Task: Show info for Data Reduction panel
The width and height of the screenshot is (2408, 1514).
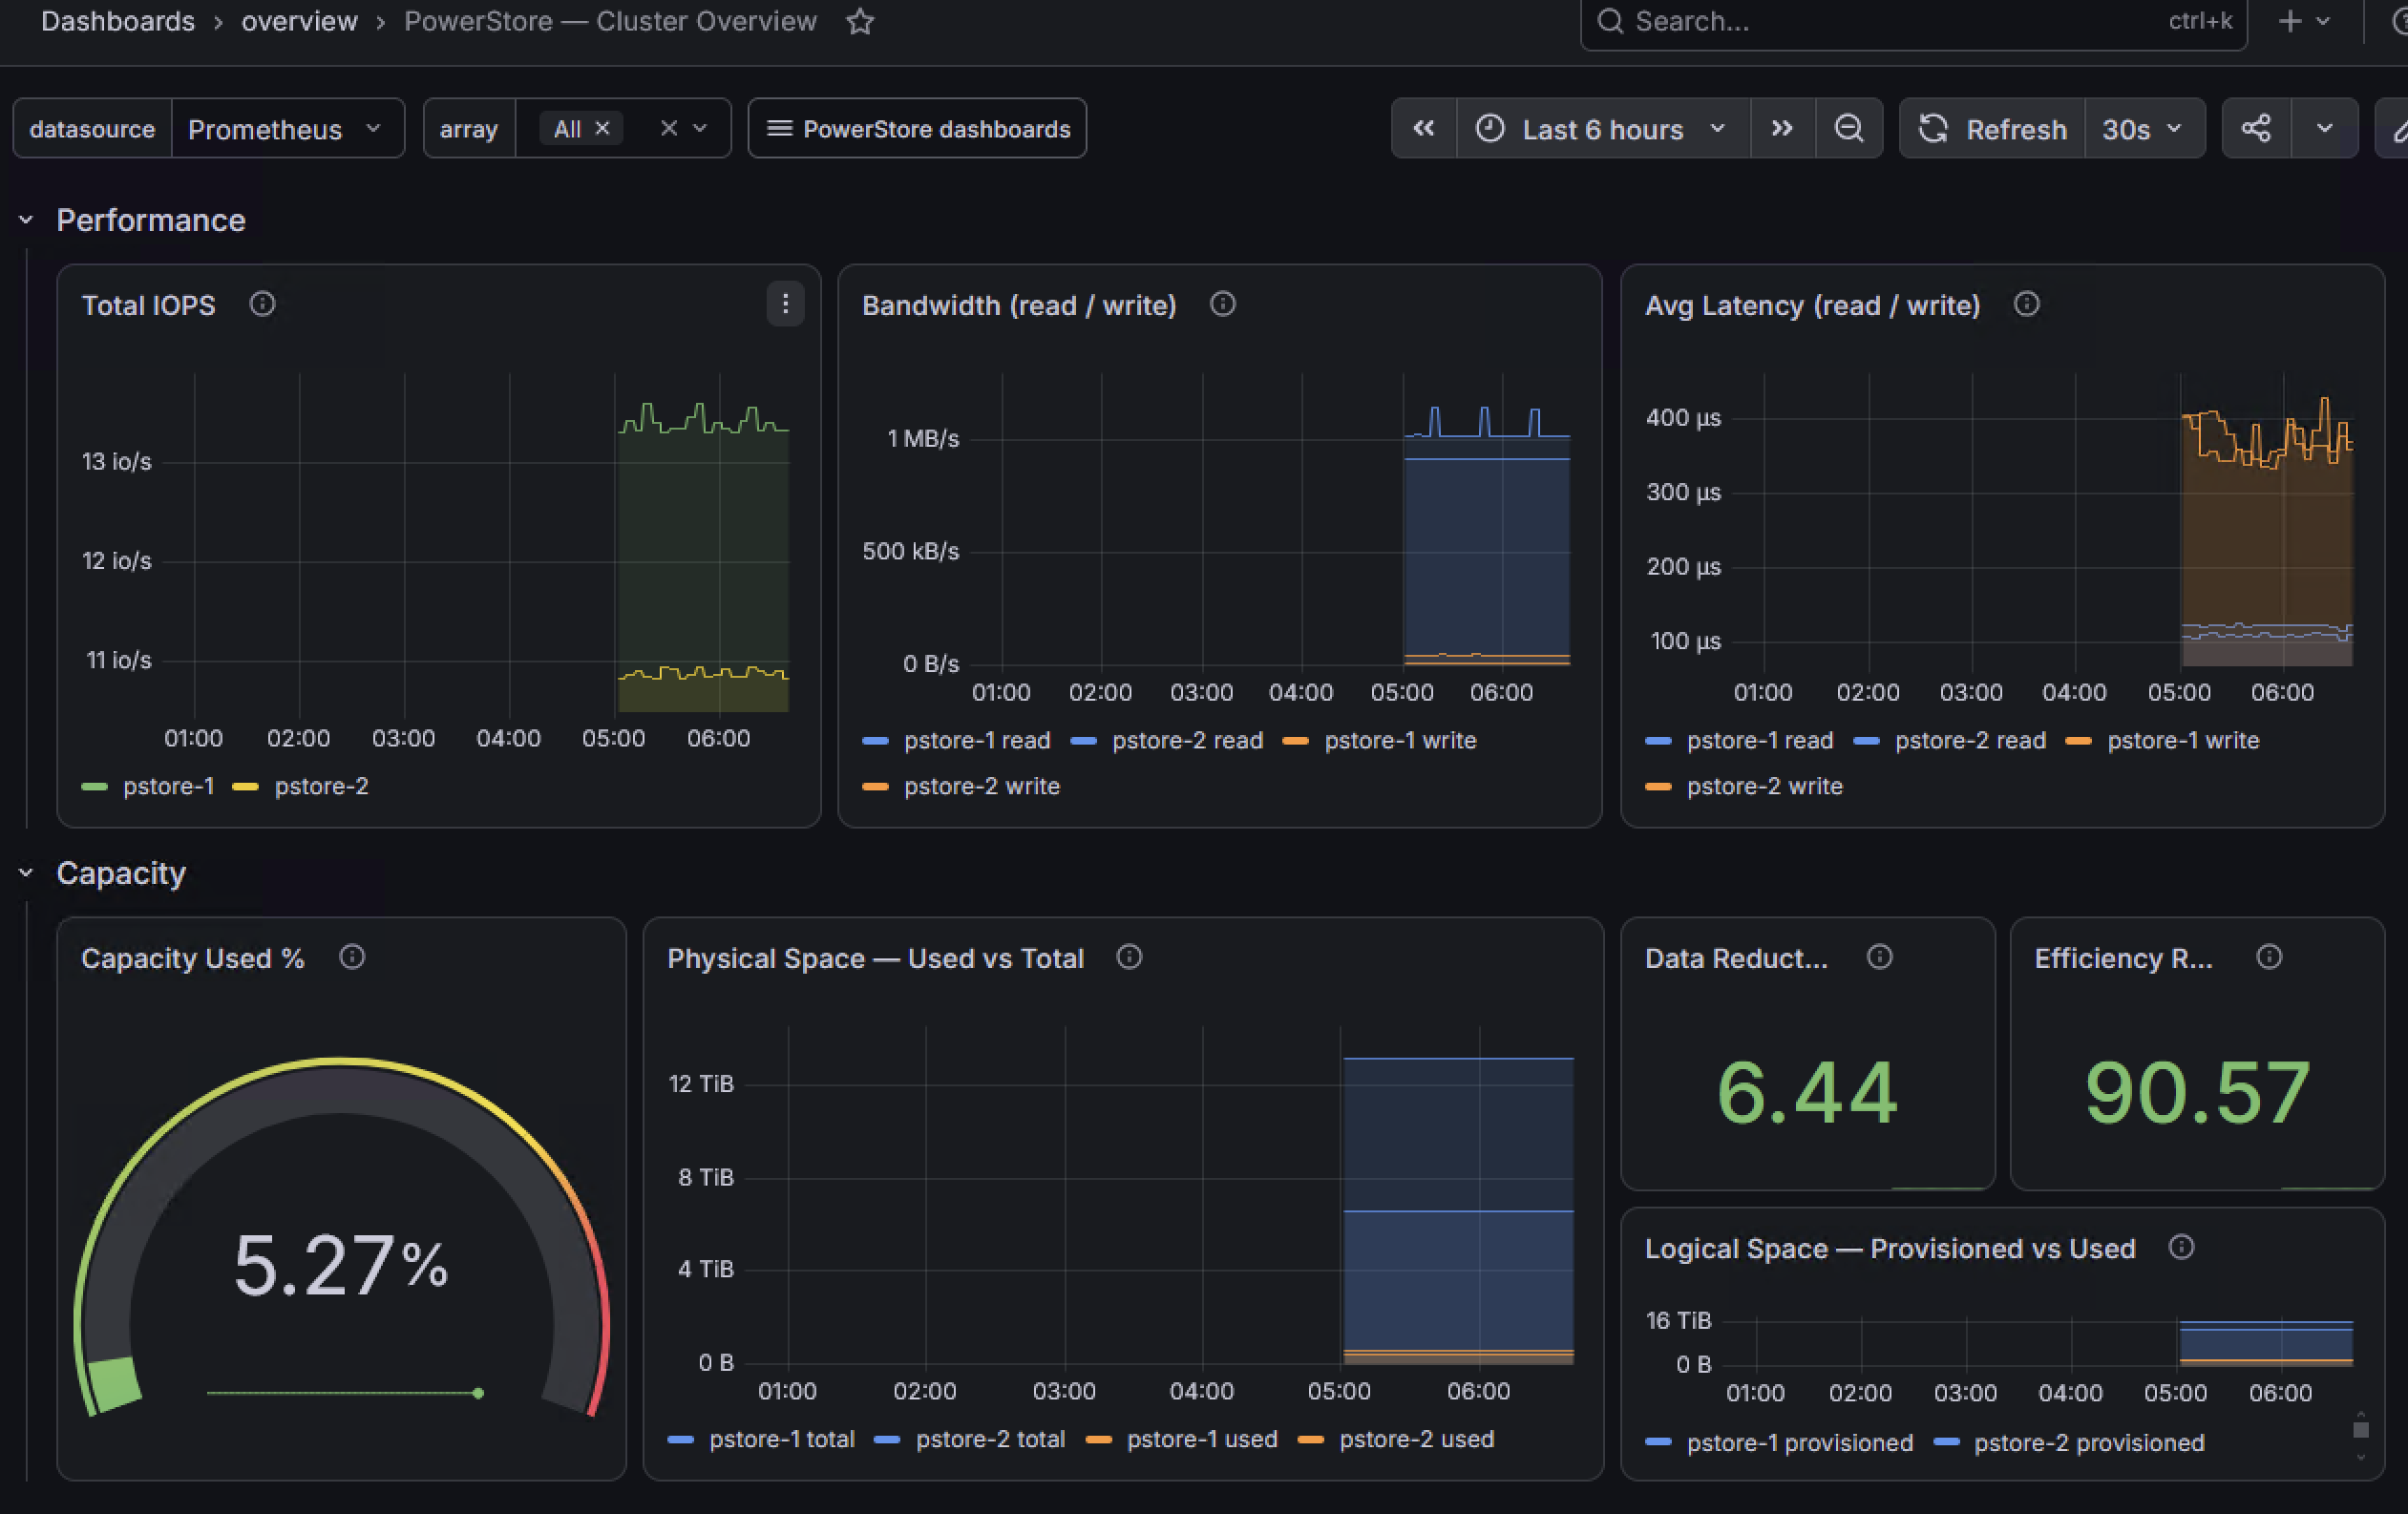Action: [1879, 957]
